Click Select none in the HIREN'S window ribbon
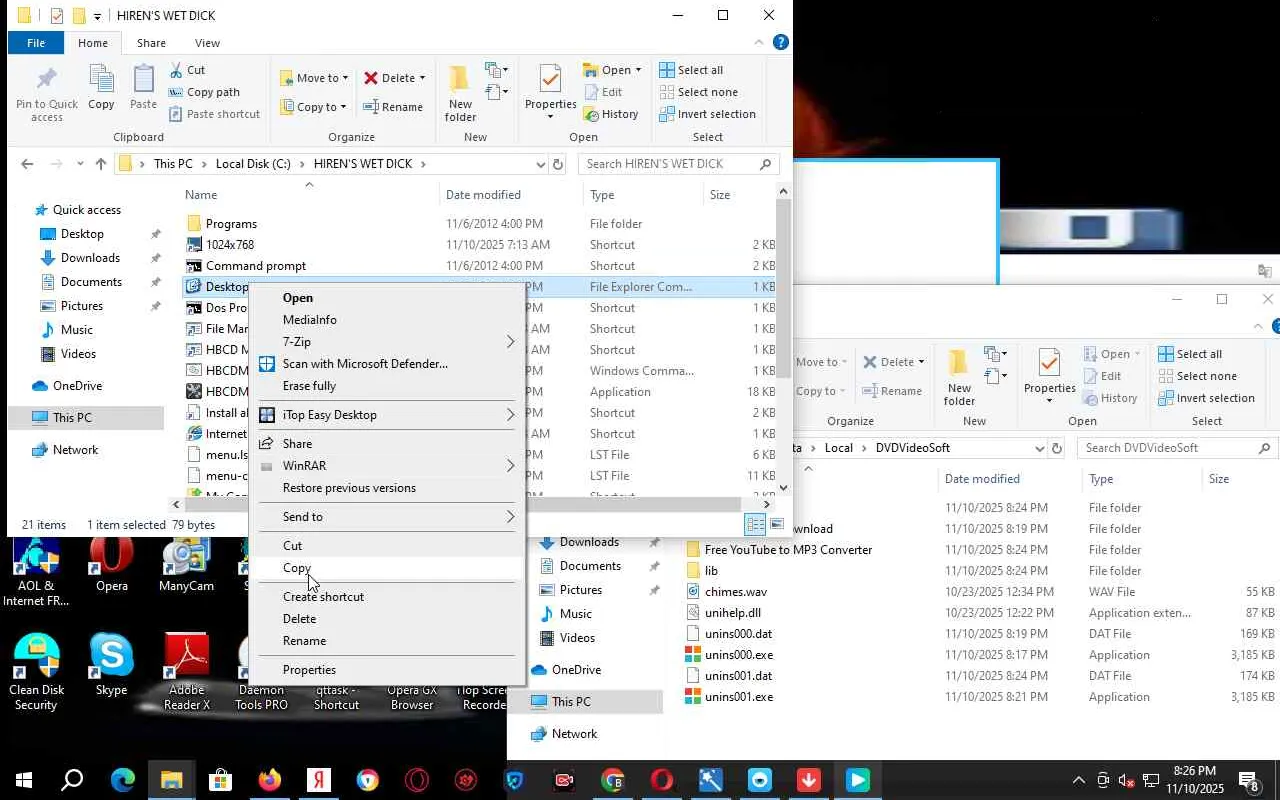 point(698,92)
